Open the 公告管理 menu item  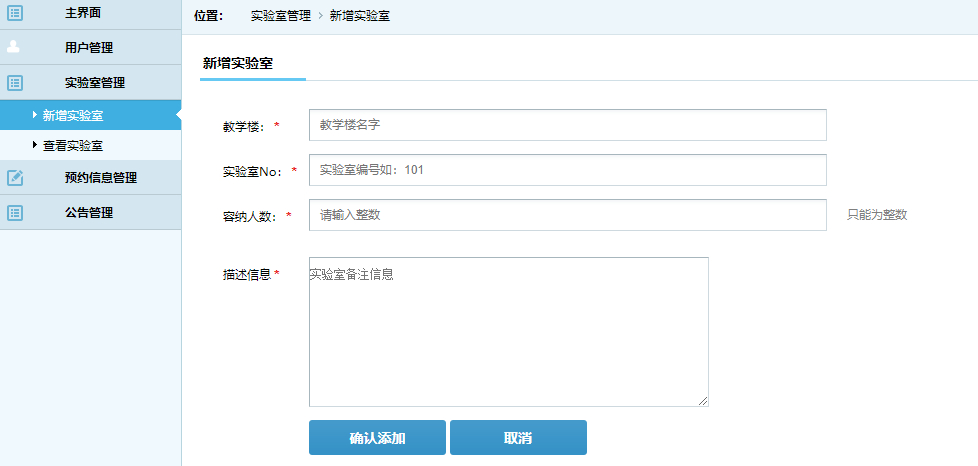pos(90,213)
